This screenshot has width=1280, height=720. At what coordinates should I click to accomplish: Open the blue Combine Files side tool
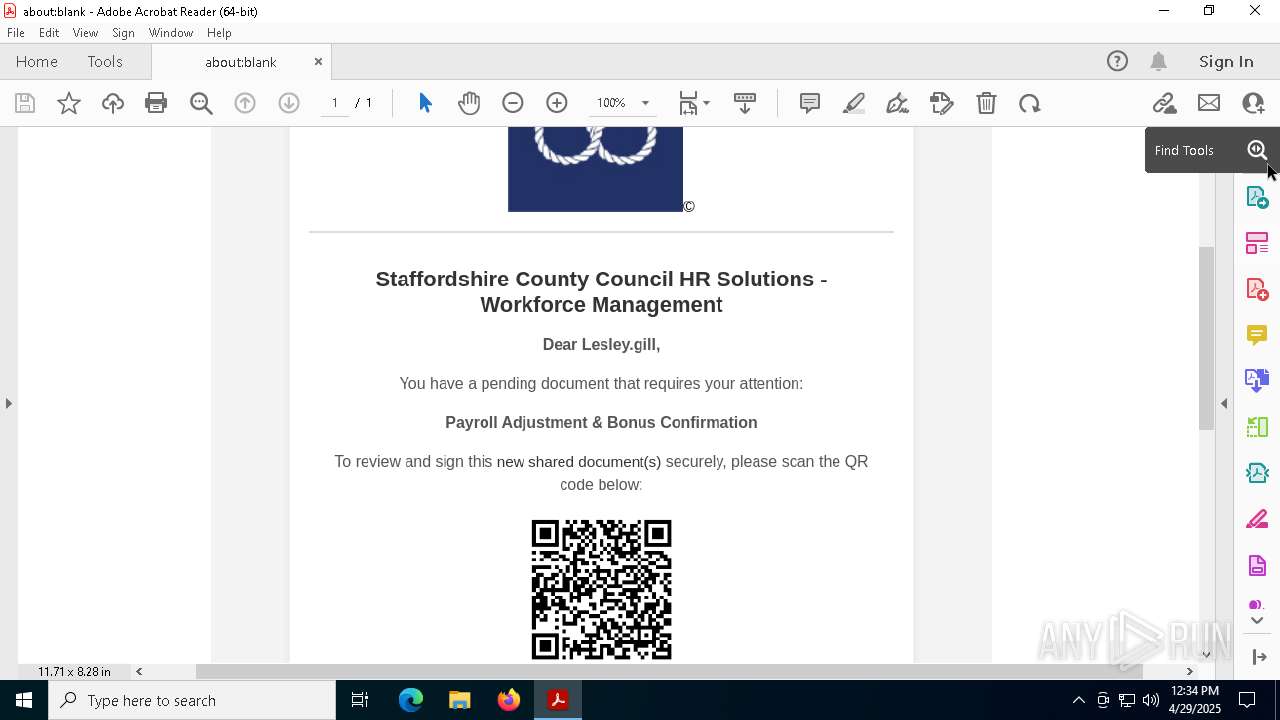[1257, 380]
